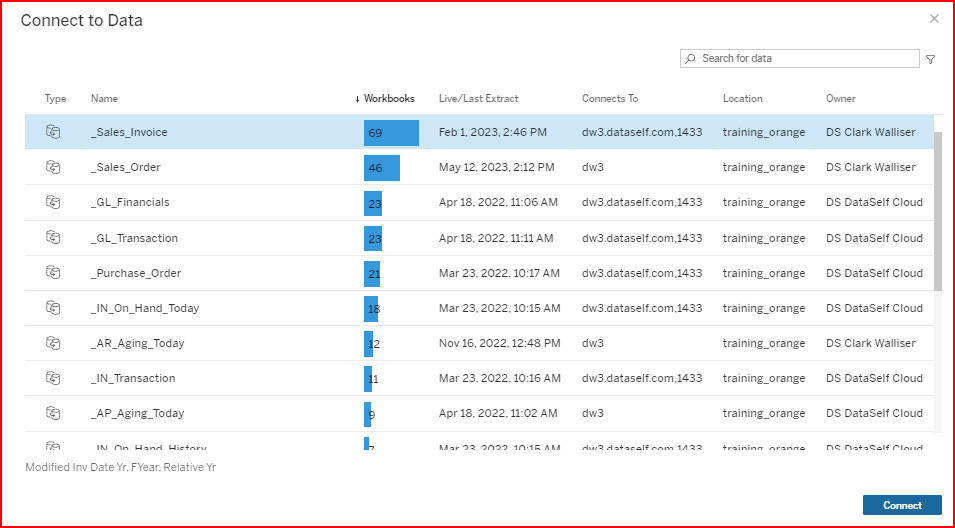This screenshot has width=955, height=528.
Task: Sort list by Name column header
Action: click(104, 99)
